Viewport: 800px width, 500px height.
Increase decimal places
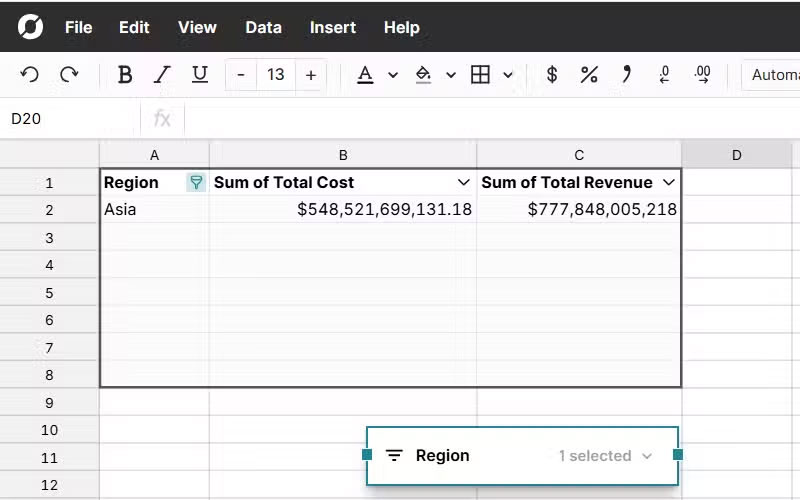coord(703,75)
